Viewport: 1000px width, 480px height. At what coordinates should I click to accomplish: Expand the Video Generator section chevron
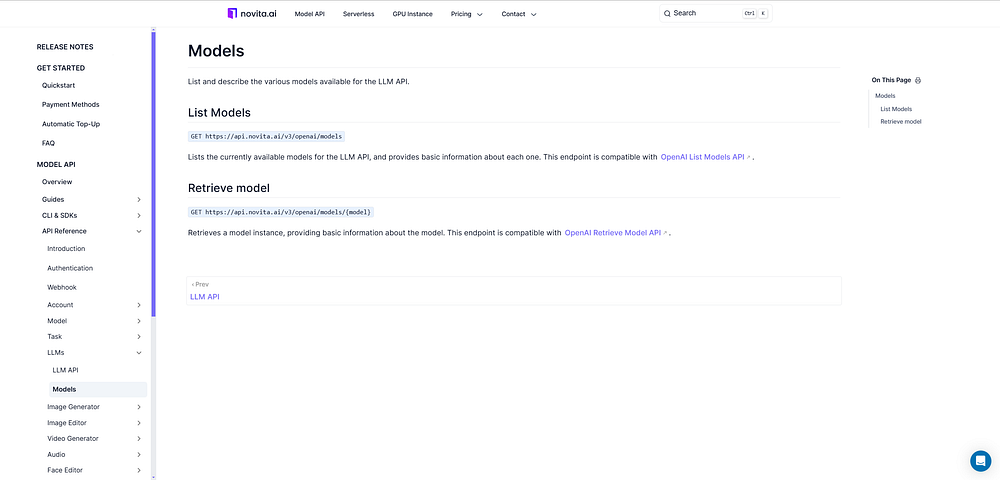(x=139, y=439)
